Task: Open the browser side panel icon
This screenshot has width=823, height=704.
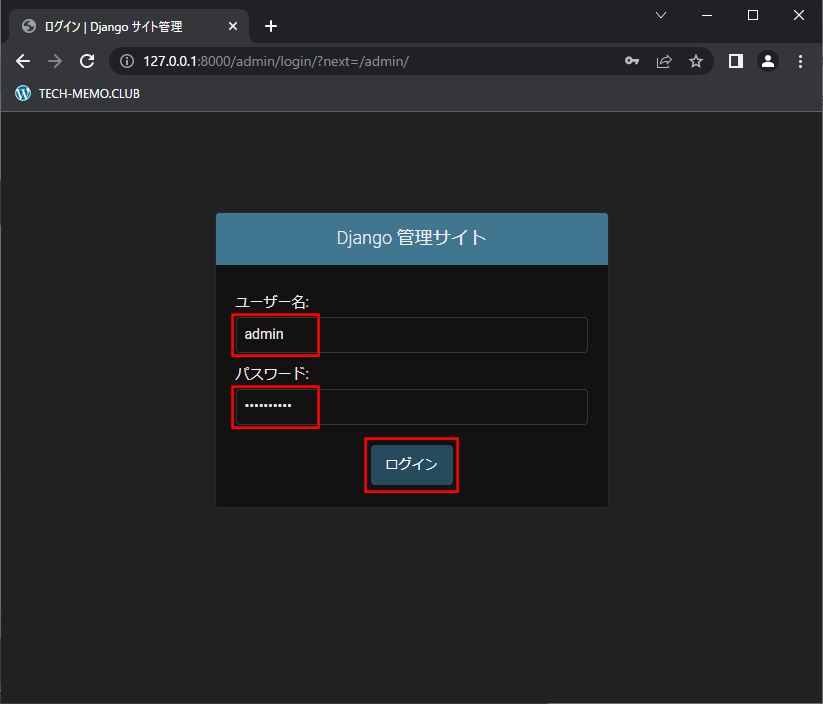Action: (736, 61)
